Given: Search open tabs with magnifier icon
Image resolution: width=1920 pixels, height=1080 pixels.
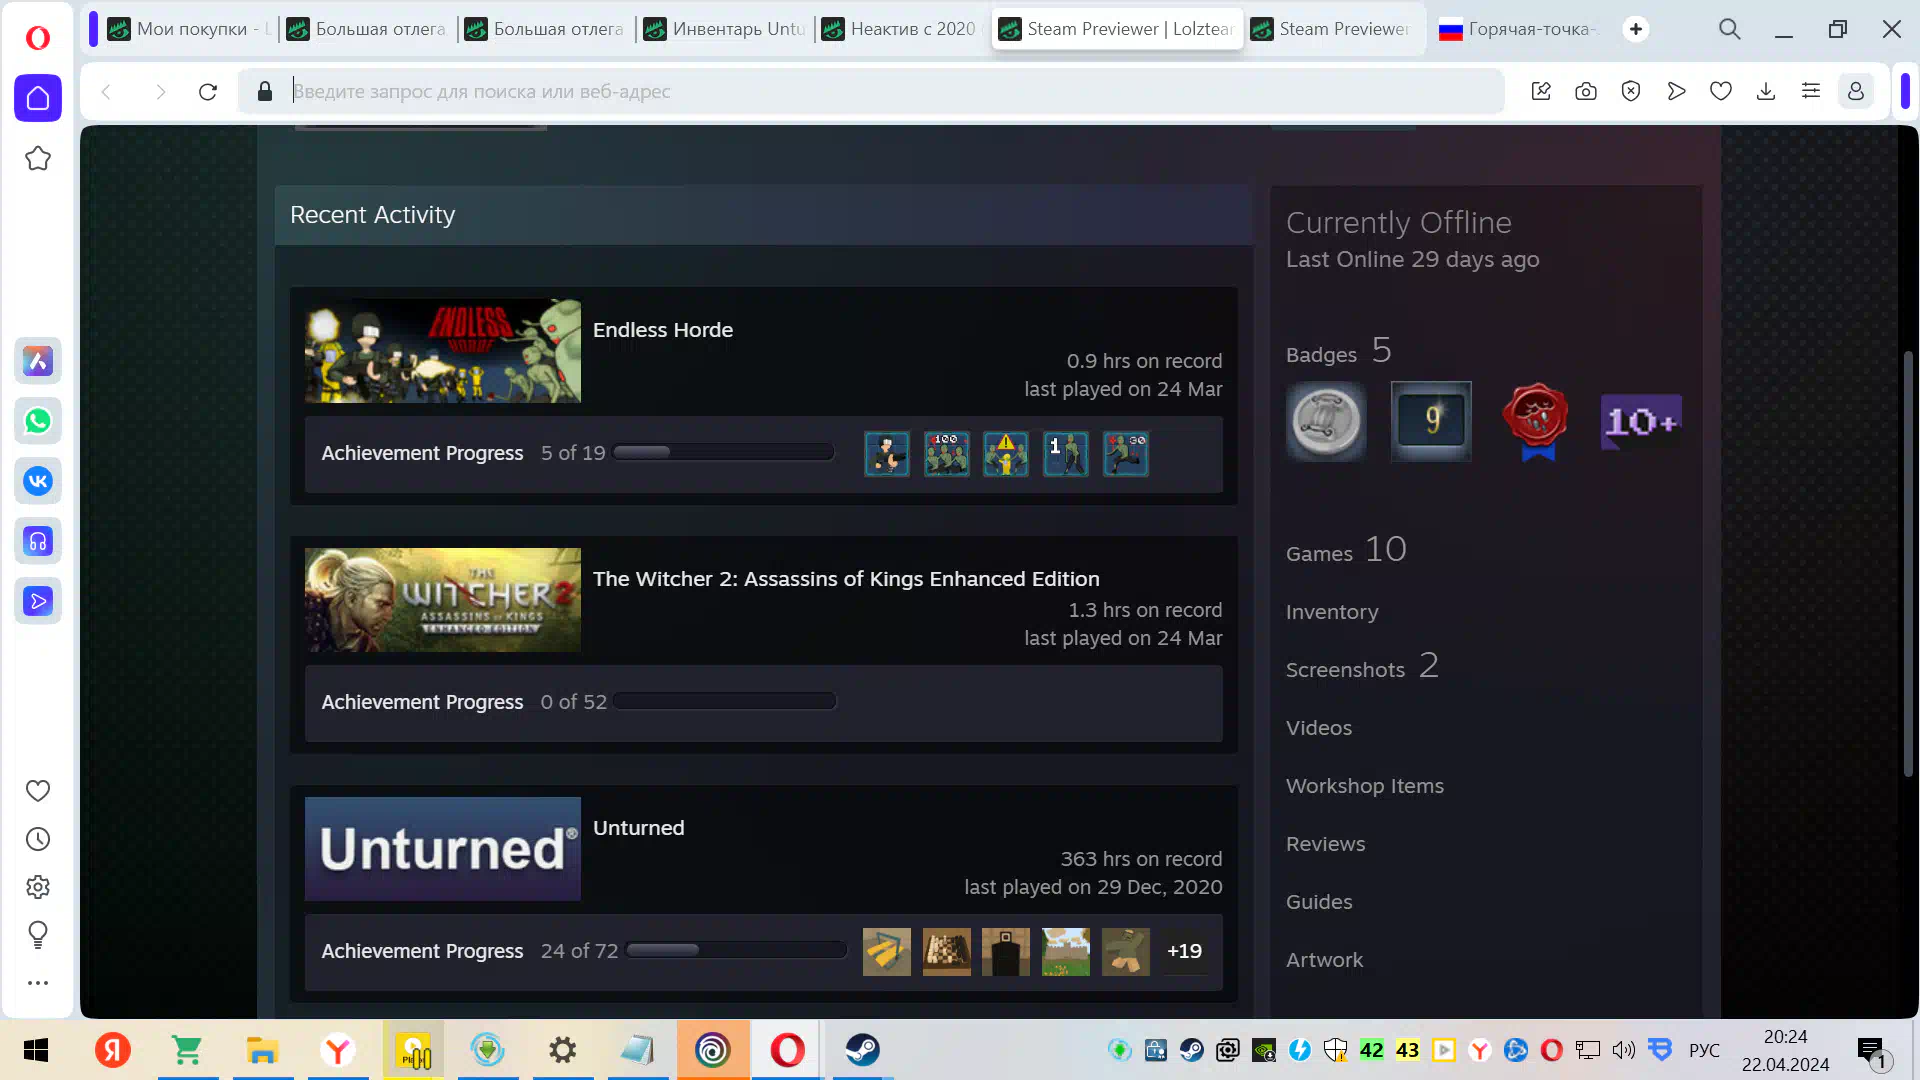Looking at the screenshot, I should 1730,29.
